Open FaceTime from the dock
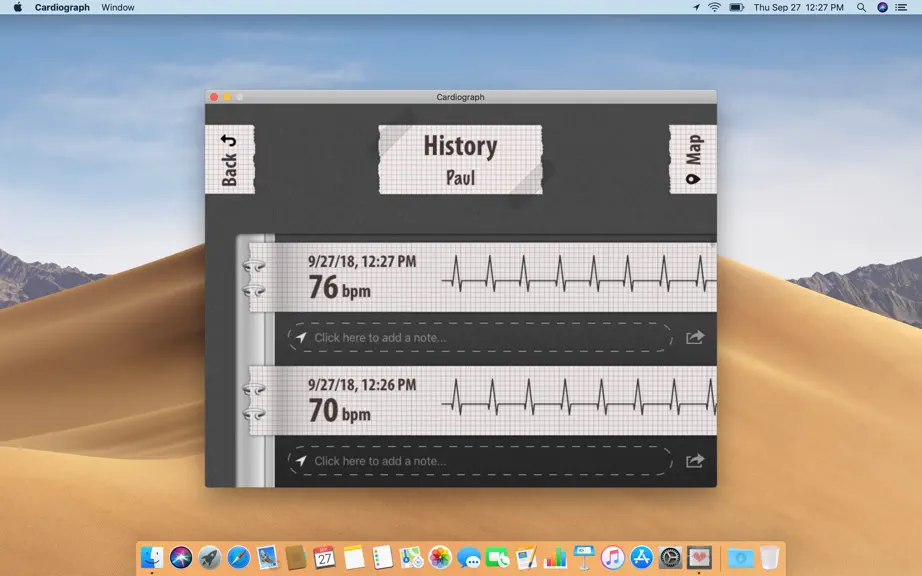Viewport: 922px width, 576px height. [x=497, y=557]
